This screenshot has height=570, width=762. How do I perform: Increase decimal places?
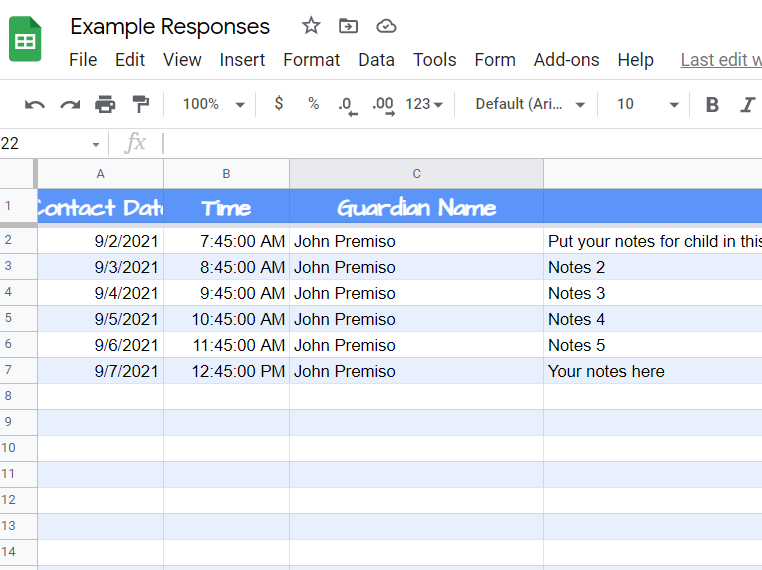tap(383, 105)
